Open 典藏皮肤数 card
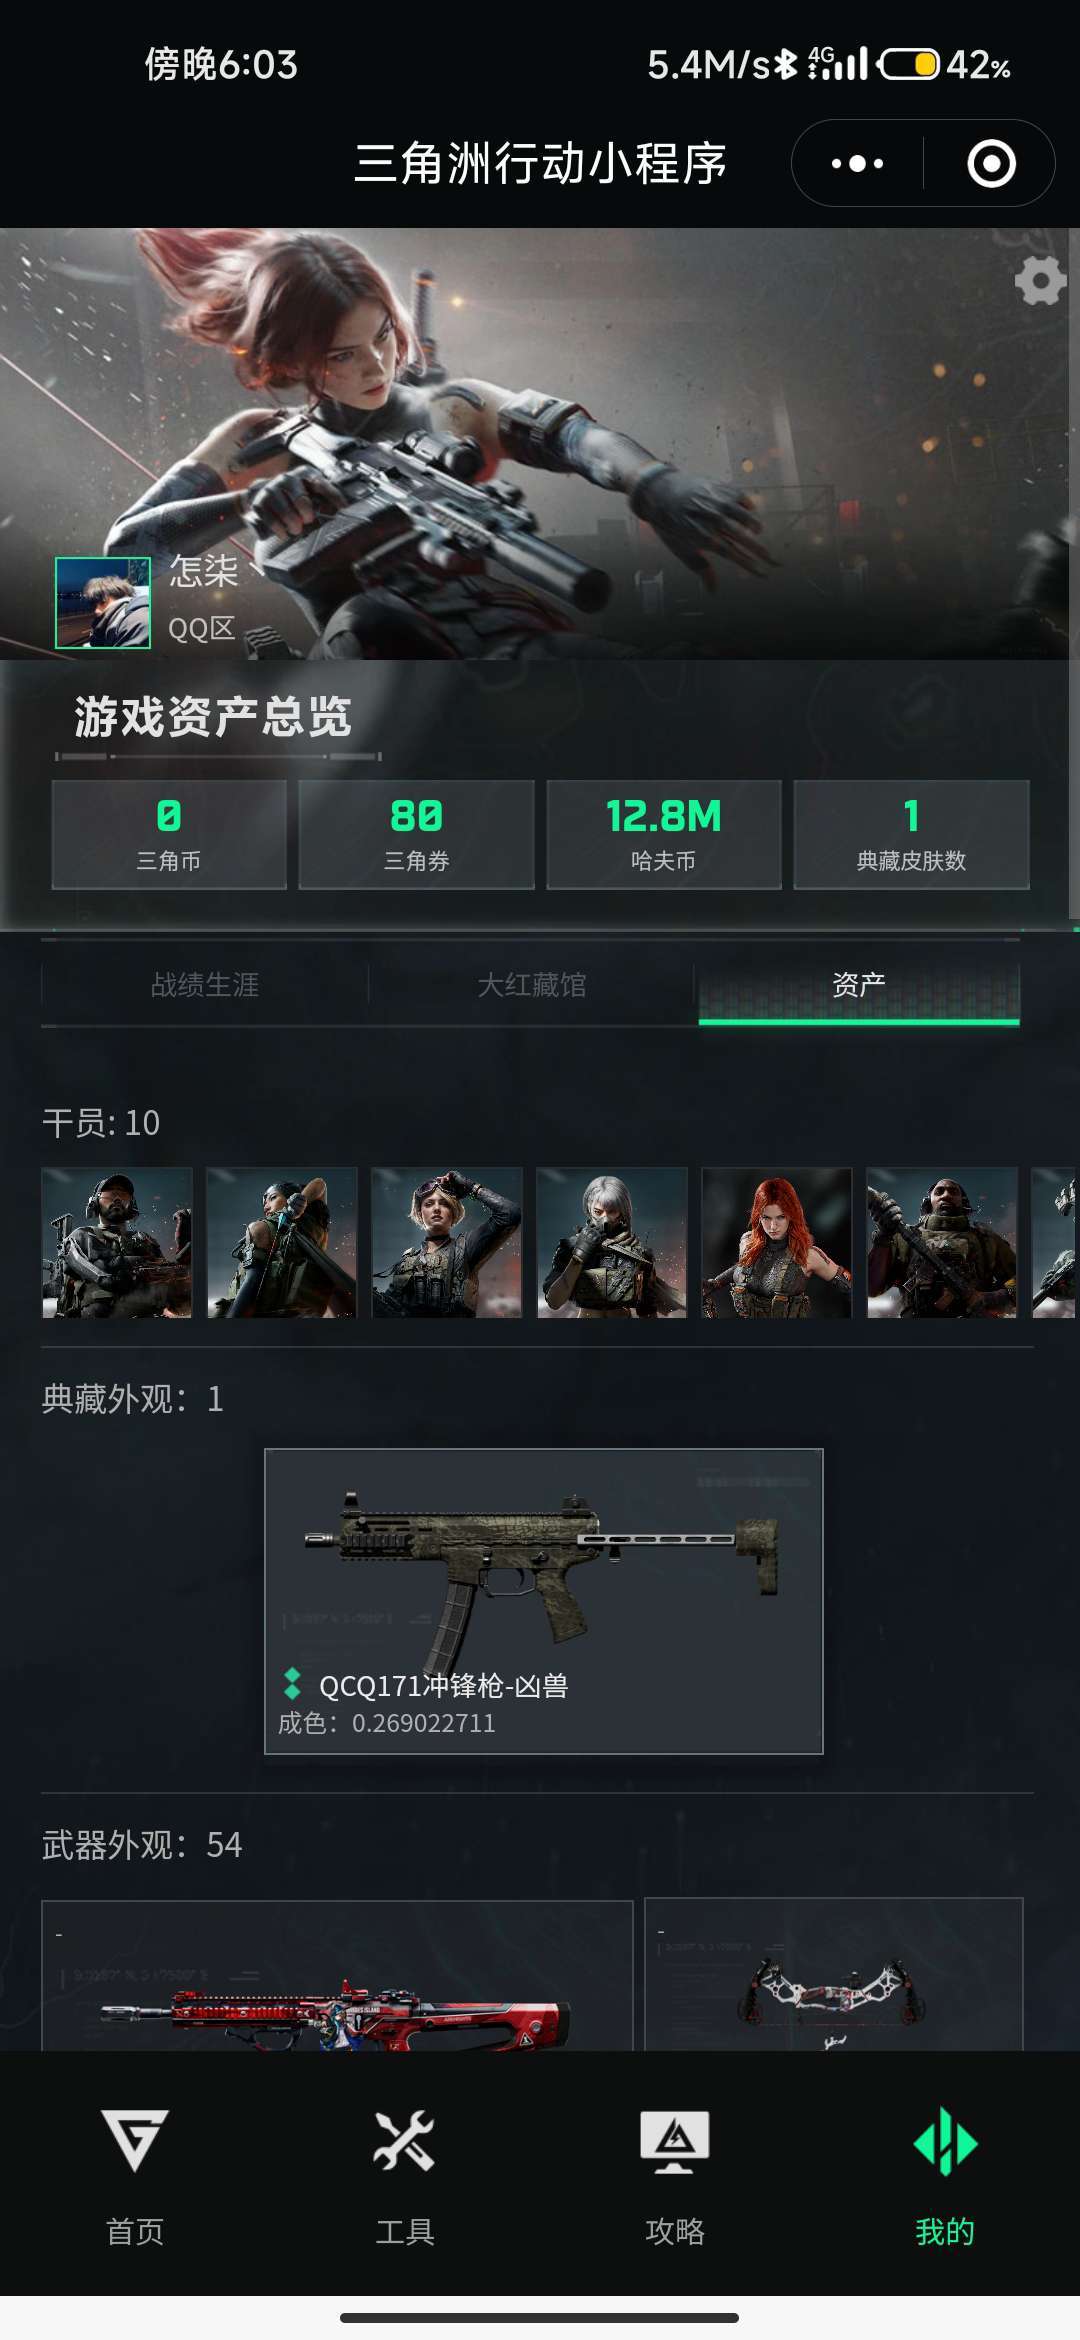This screenshot has height=2340, width=1080. [911, 835]
